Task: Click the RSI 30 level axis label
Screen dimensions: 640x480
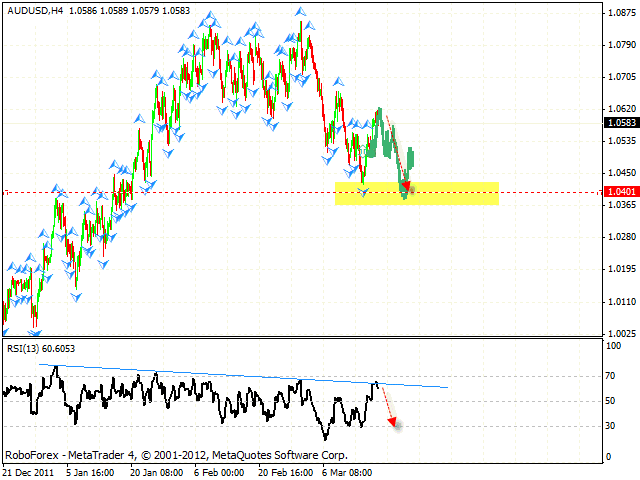Action: point(610,426)
